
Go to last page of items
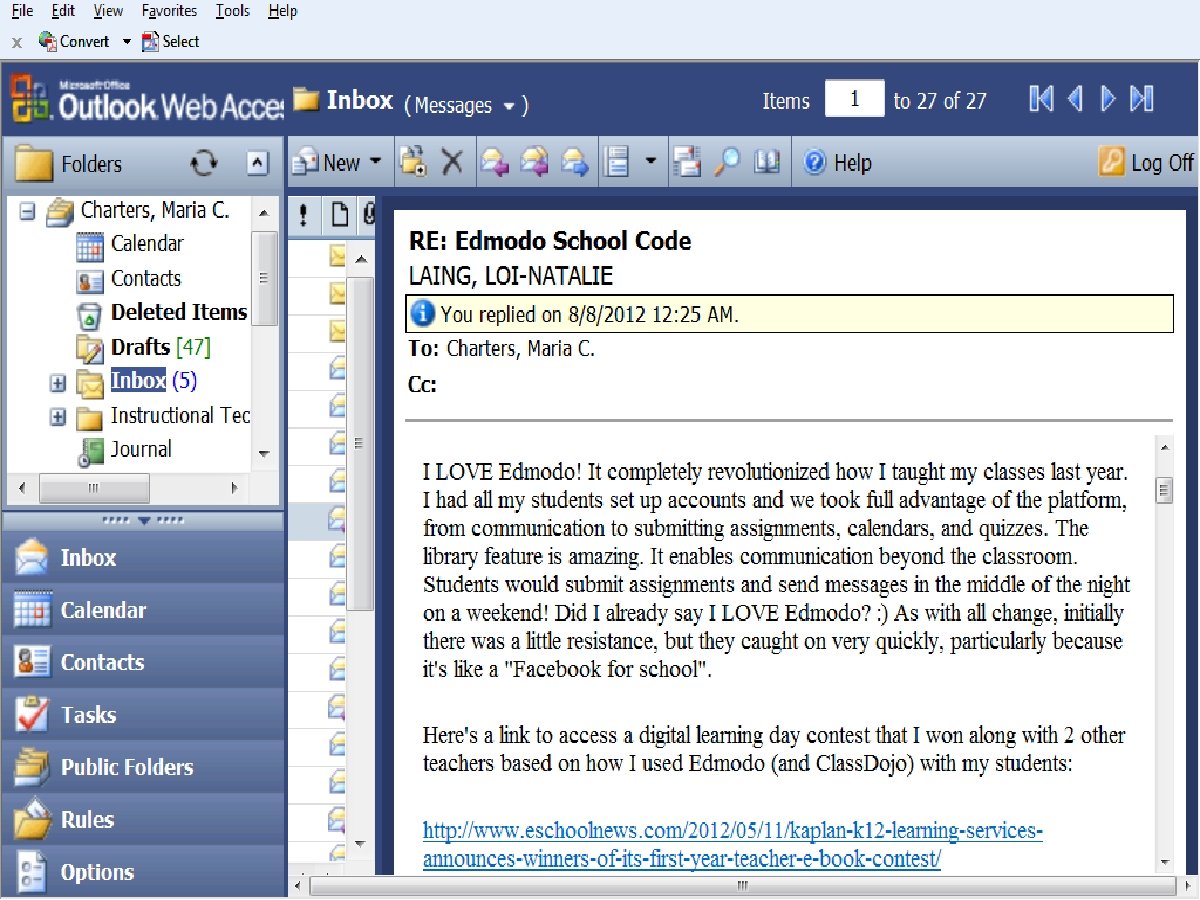1142,99
